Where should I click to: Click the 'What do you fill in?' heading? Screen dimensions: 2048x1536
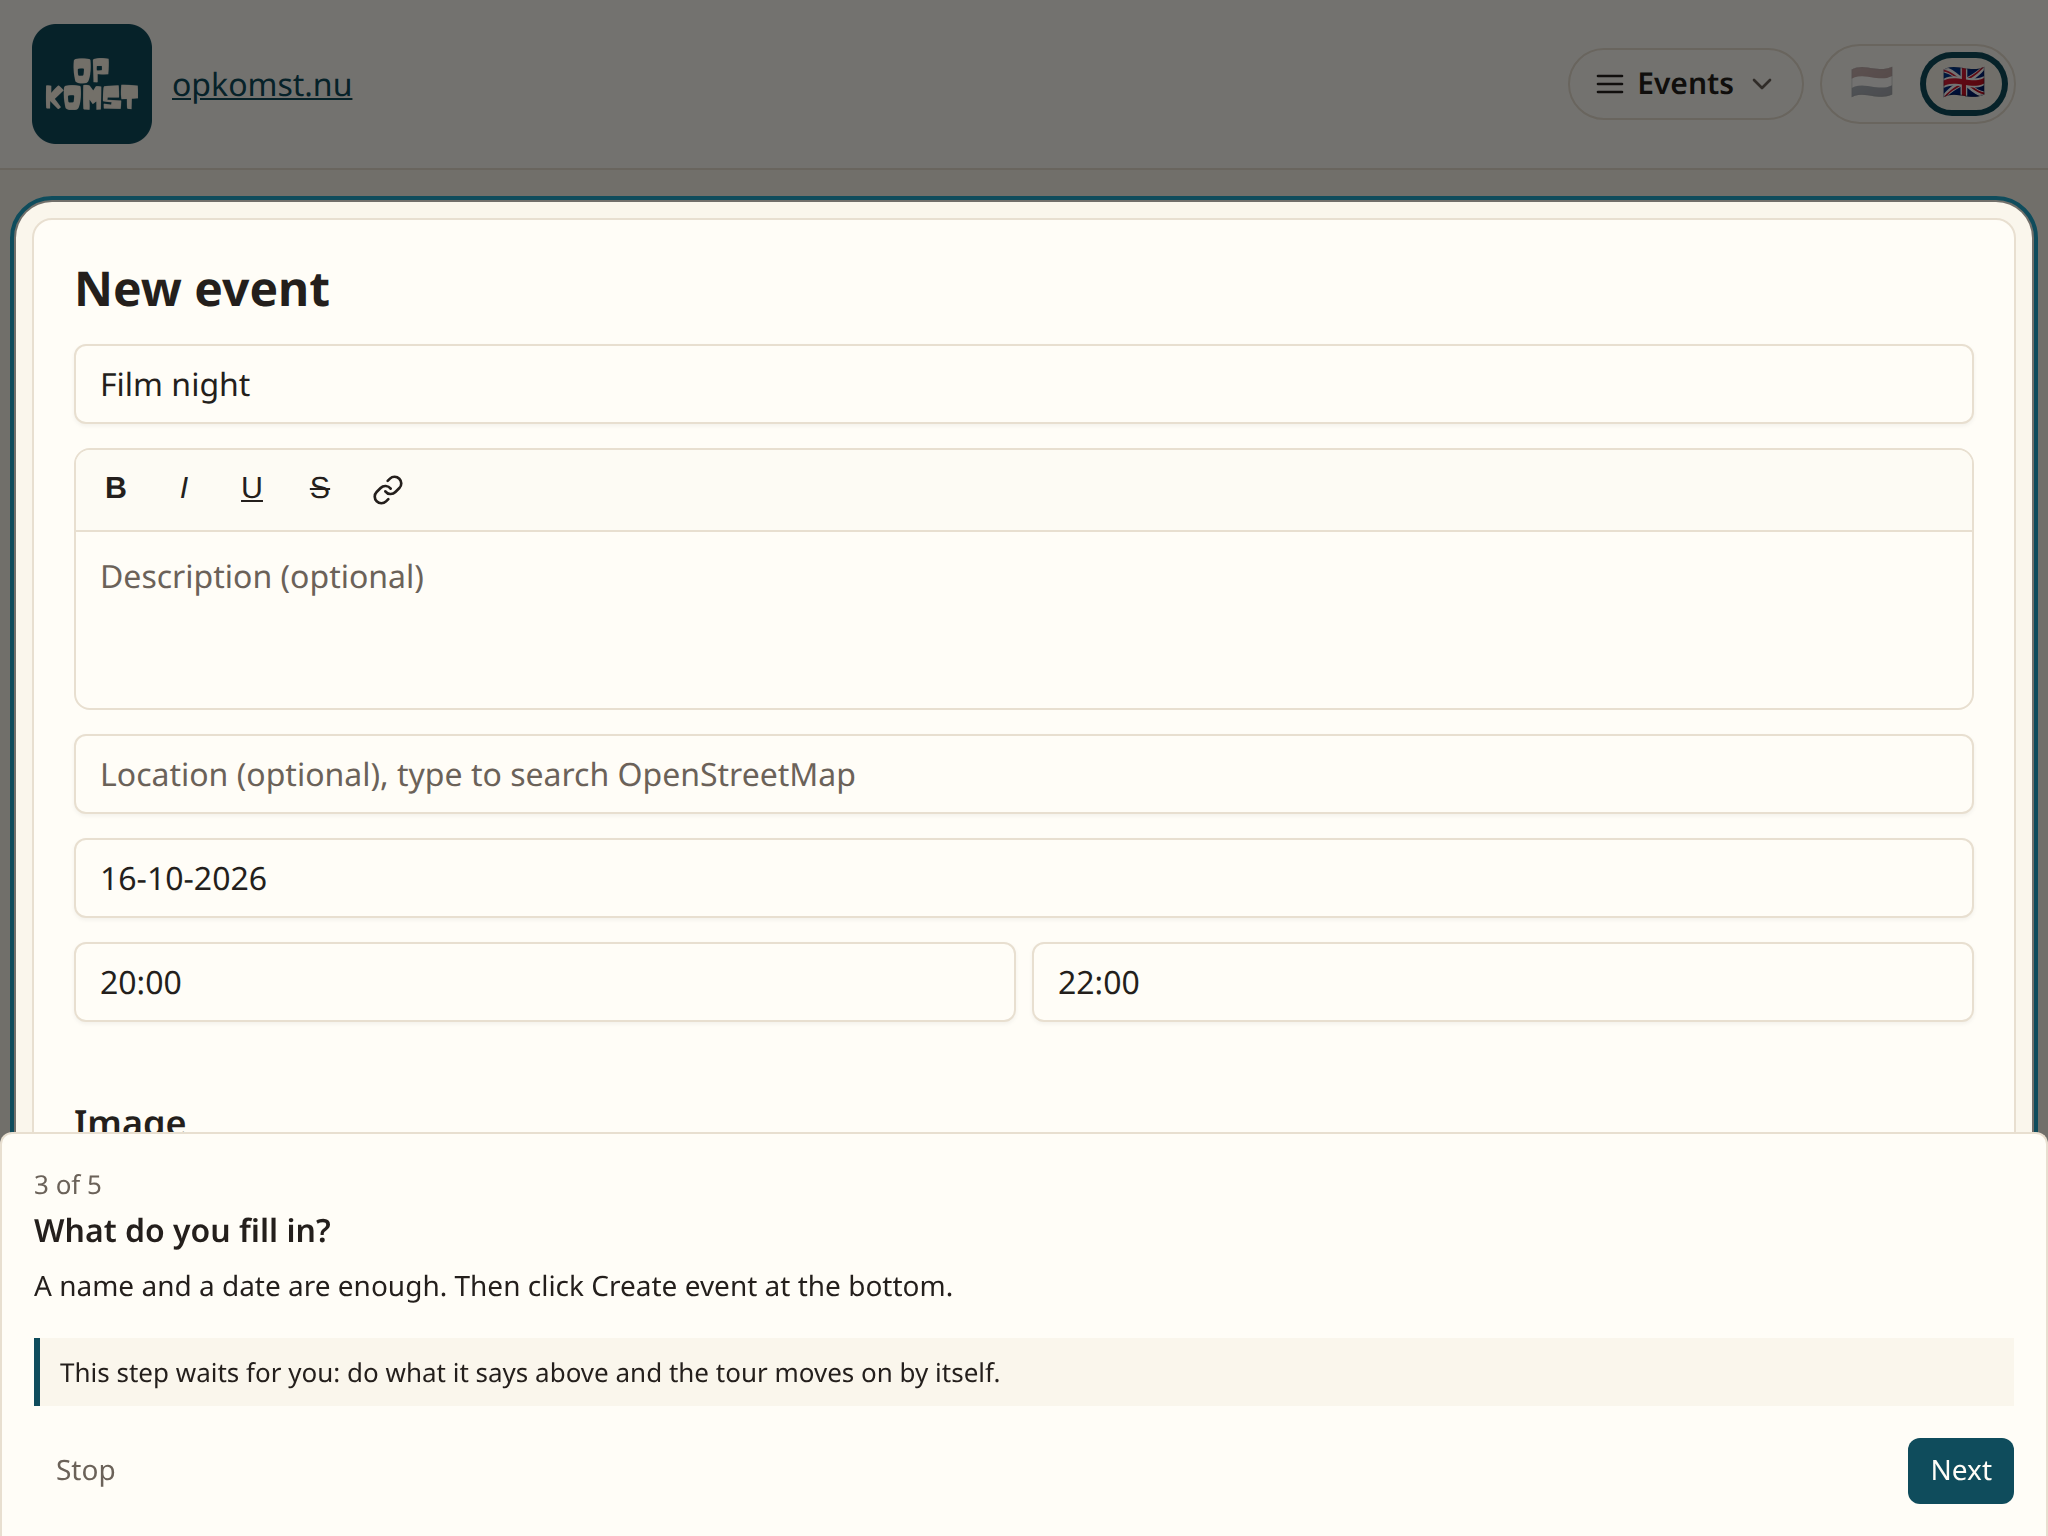click(183, 1231)
